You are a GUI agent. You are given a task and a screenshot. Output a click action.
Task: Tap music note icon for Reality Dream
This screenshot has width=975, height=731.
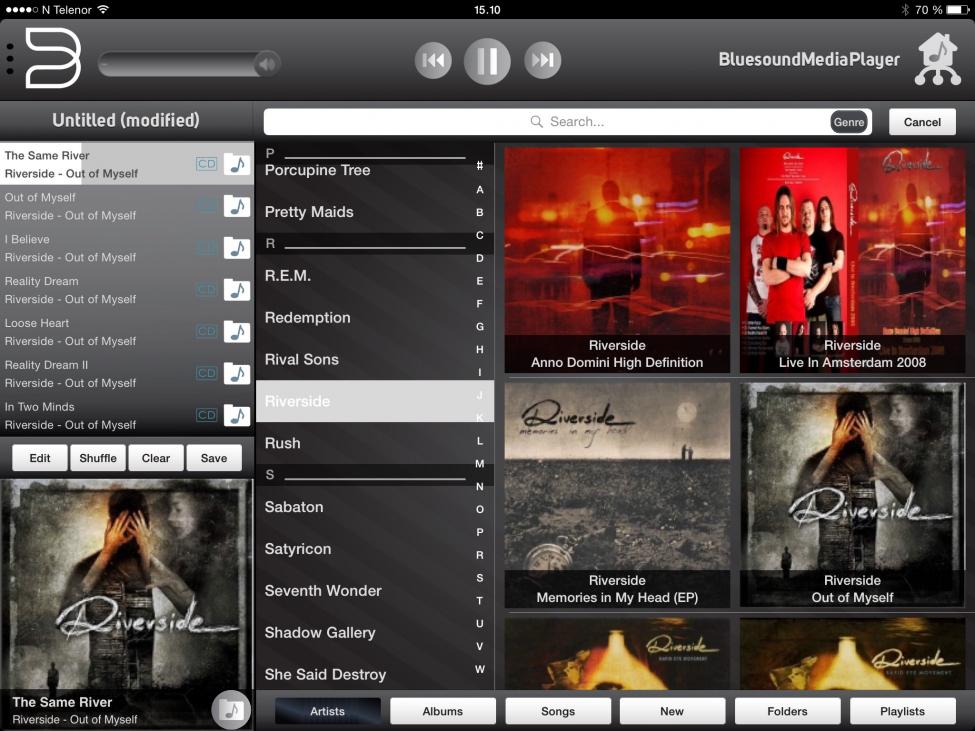tap(237, 290)
